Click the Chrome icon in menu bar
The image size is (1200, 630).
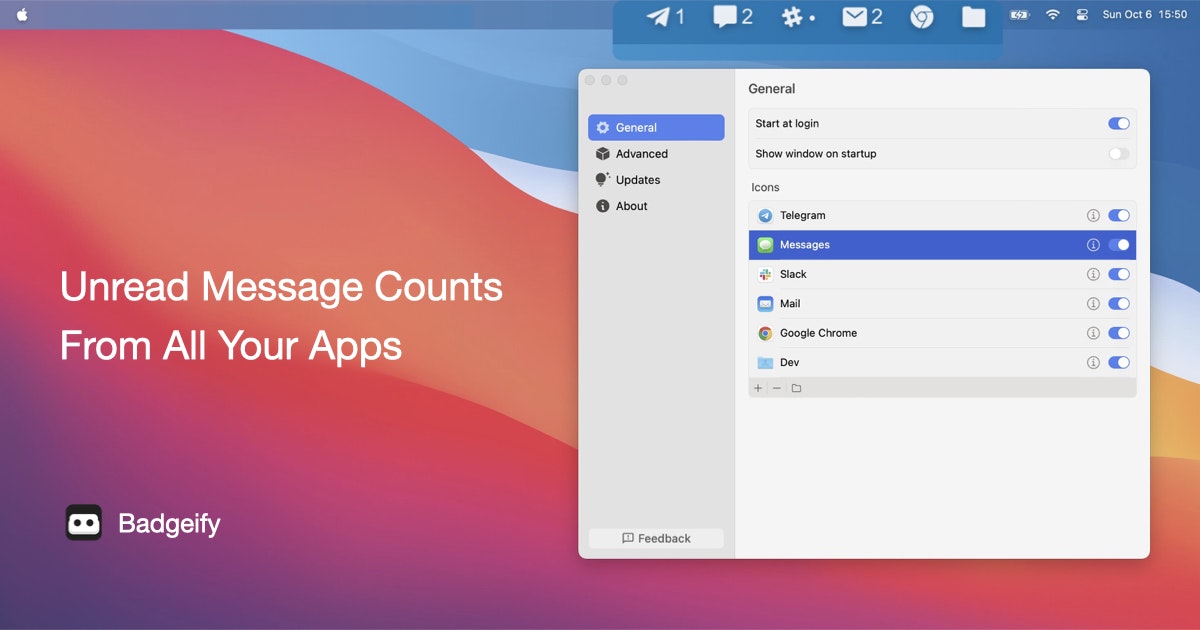[x=922, y=17]
